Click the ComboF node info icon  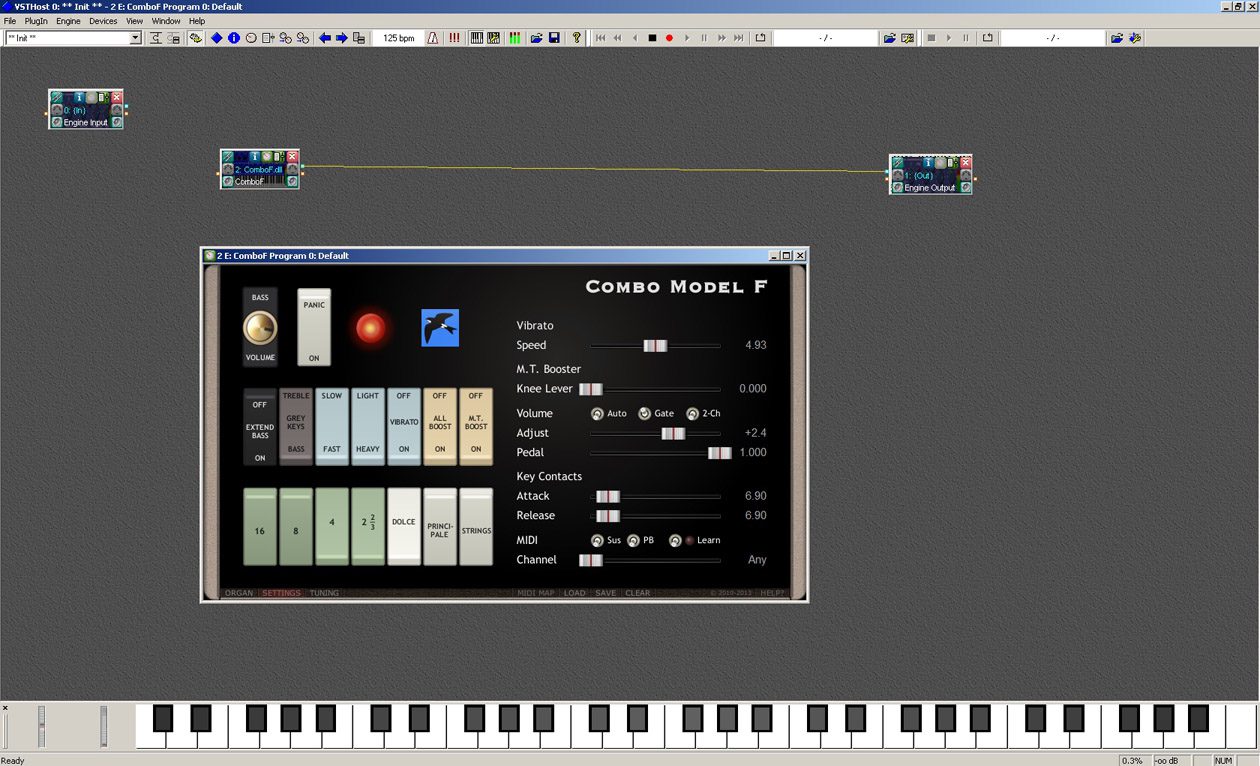254,157
